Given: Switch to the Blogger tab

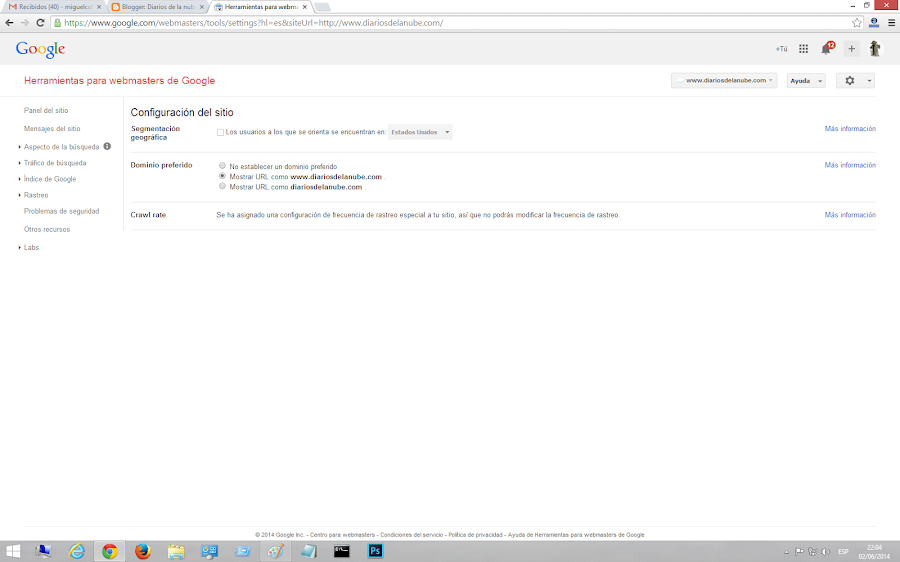Looking at the screenshot, I should point(157,7).
